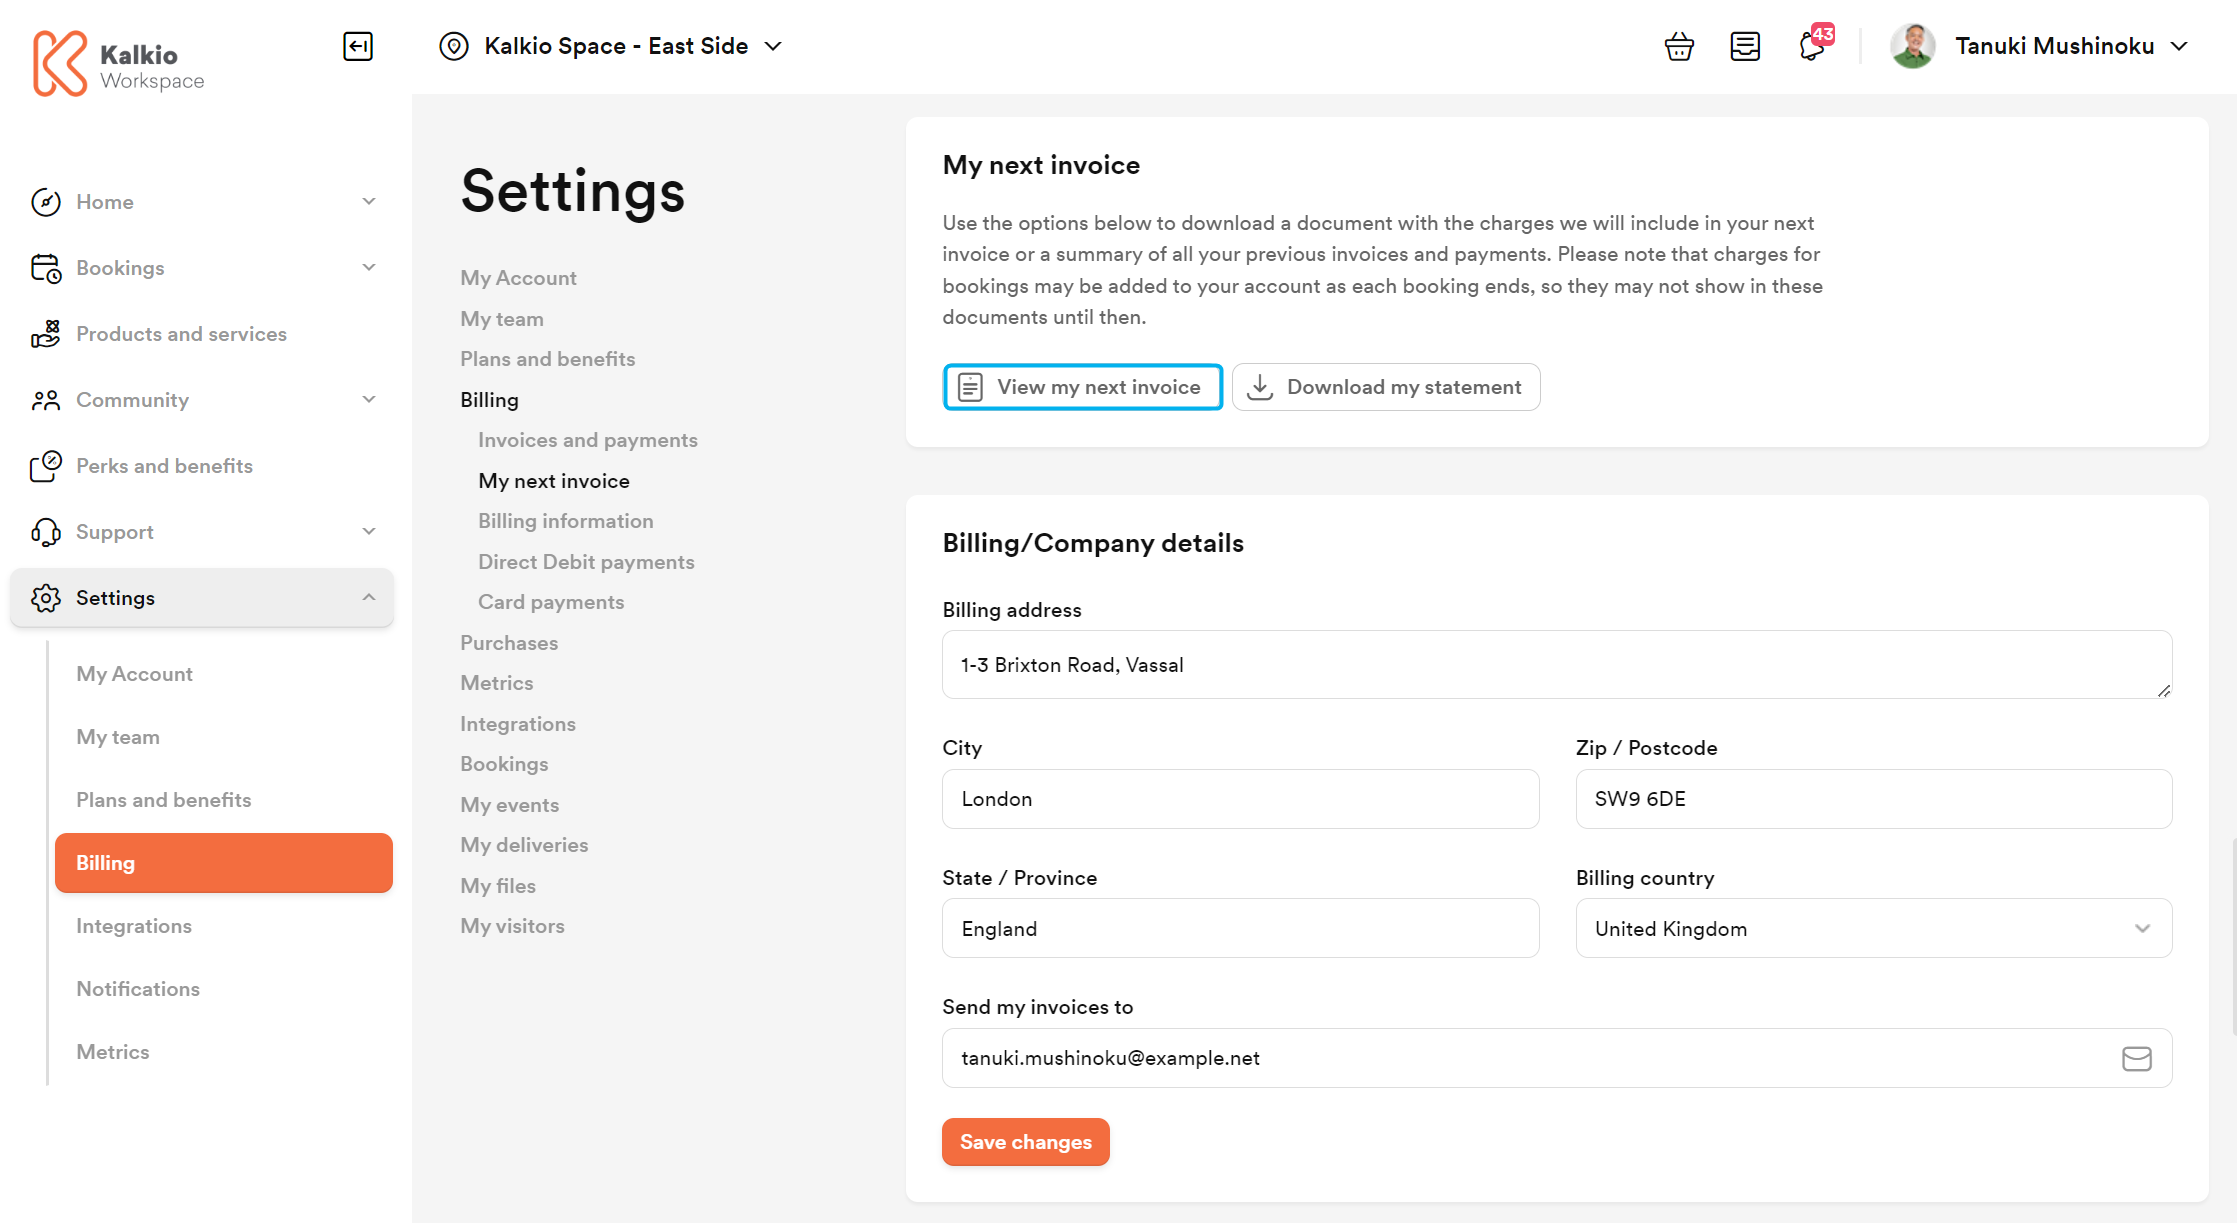Click the Kalkio Workspace logo
This screenshot has width=2237, height=1223.
[x=118, y=64]
